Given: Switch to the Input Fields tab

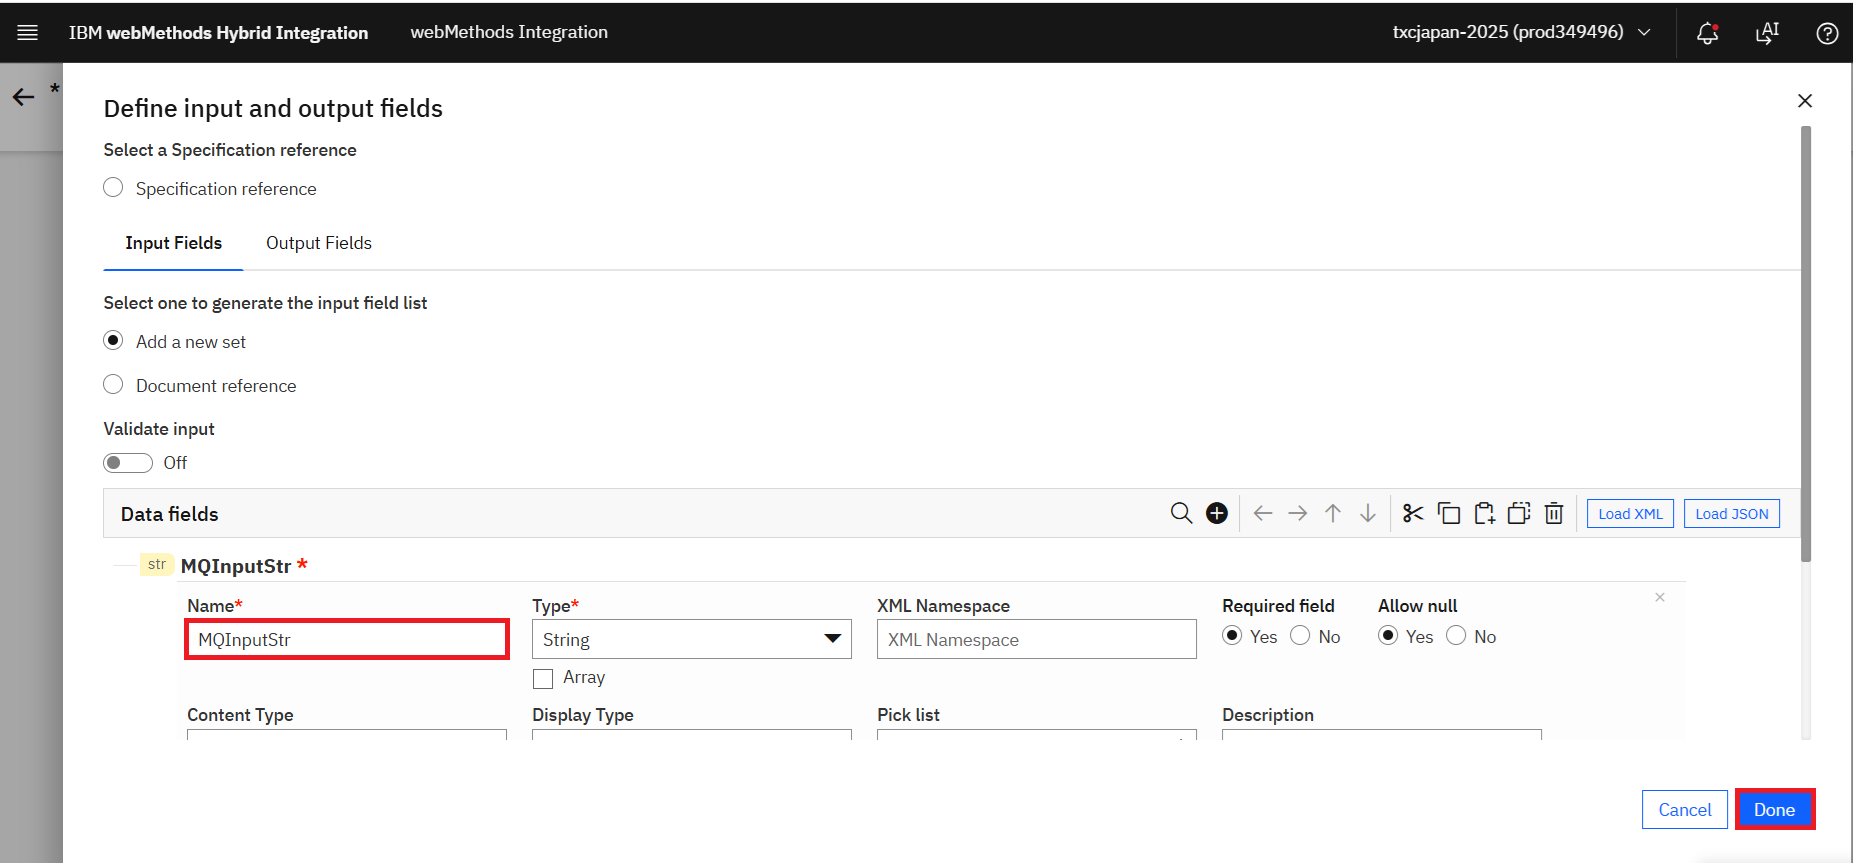Looking at the screenshot, I should click(x=173, y=243).
